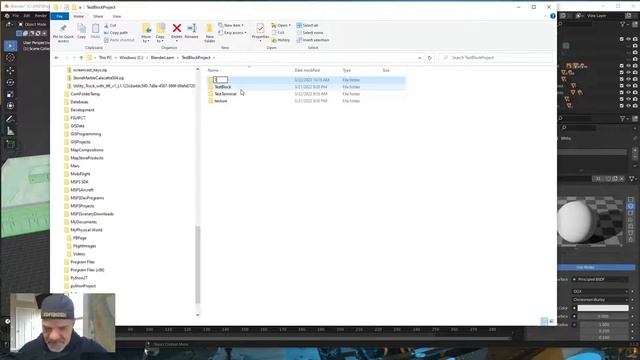Click Select none in ribbon
Image resolution: width=640 pixels, height=360 pixels.
(x=310, y=33)
